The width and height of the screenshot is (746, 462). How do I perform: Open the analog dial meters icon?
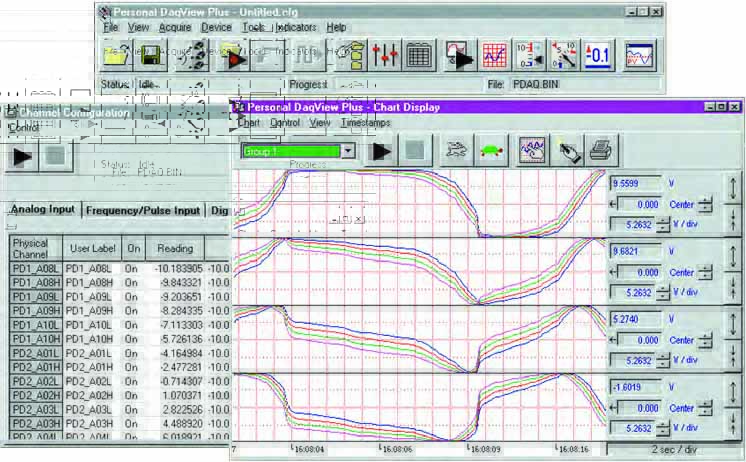click(x=564, y=56)
